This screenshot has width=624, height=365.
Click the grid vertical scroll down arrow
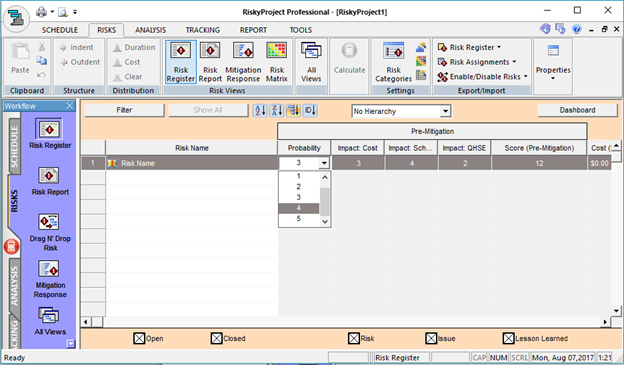[x=616, y=310]
